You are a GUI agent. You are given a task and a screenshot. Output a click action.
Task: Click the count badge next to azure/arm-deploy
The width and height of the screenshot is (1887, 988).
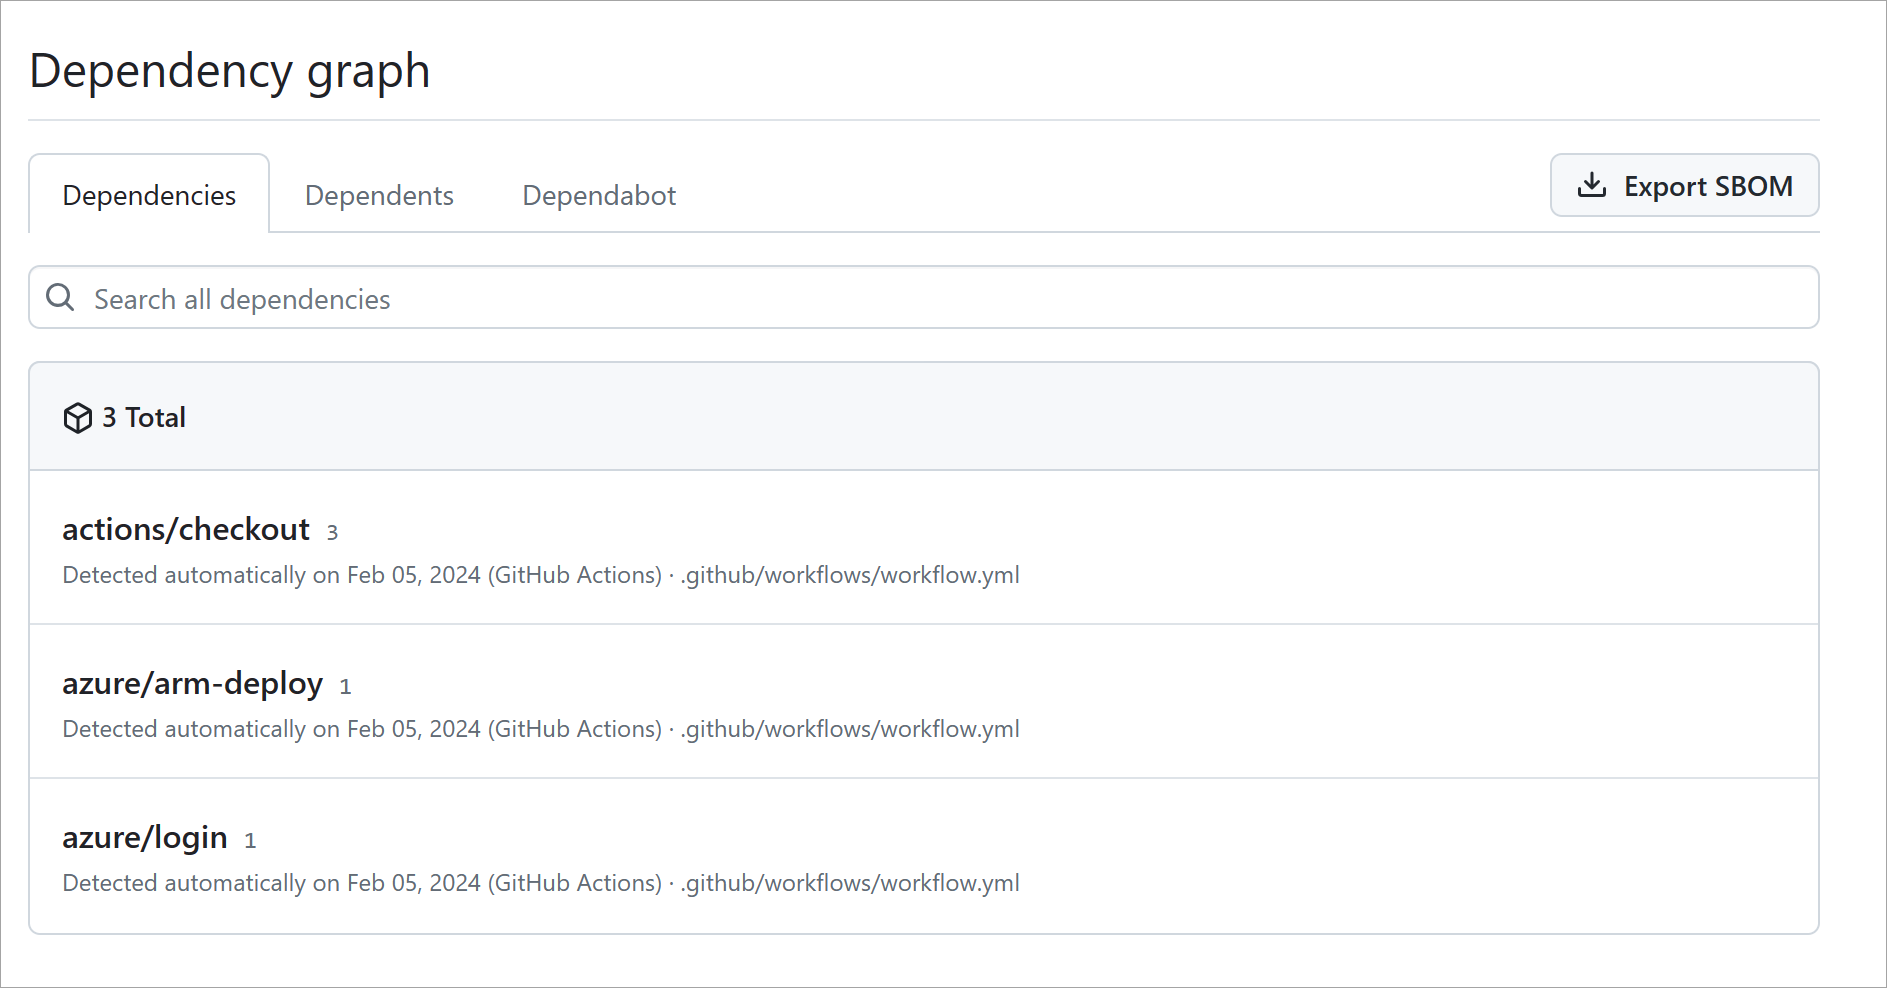point(344,687)
